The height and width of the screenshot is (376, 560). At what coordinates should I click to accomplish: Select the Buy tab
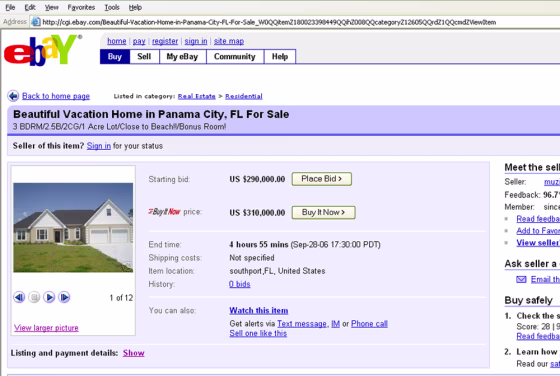click(115, 56)
